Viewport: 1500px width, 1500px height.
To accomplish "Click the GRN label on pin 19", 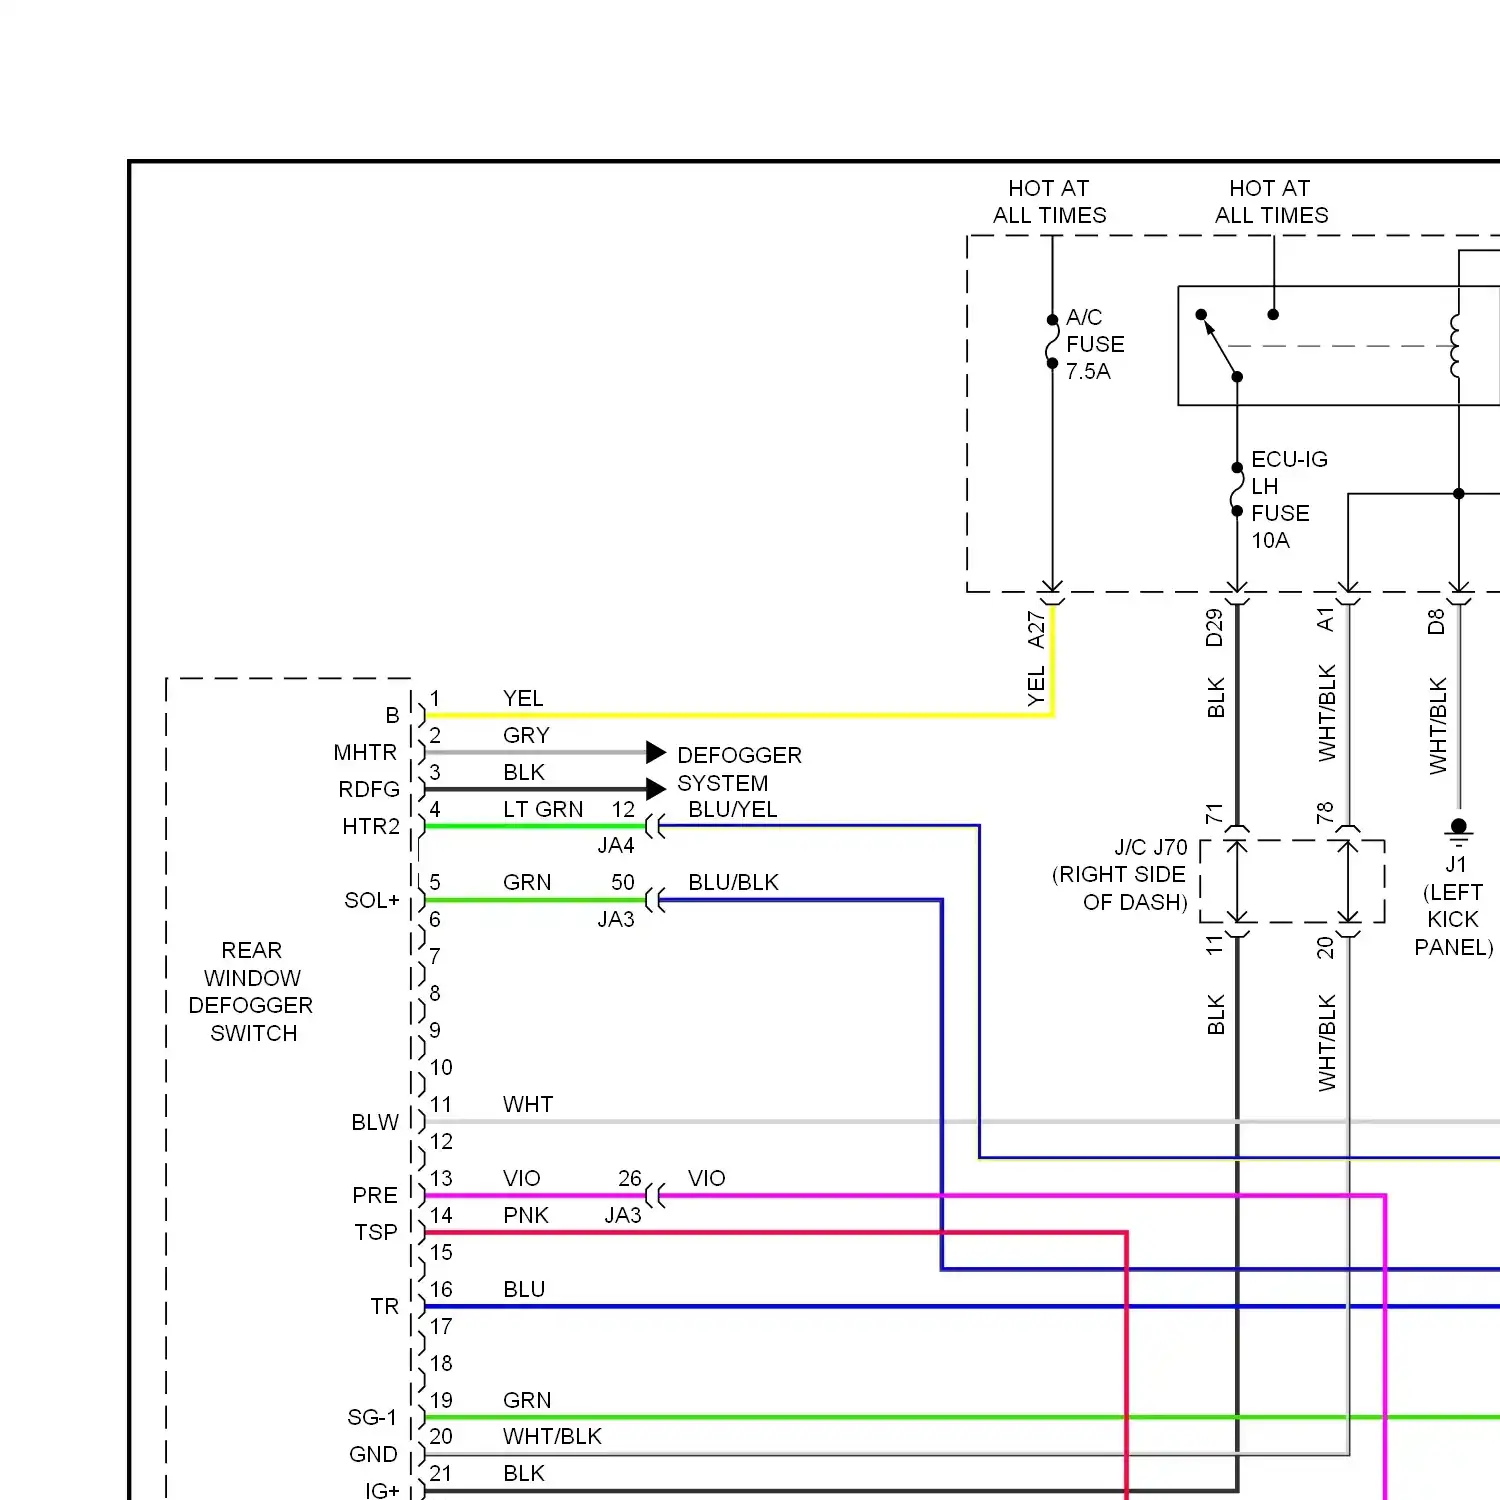I will click(x=527, y=1400).
